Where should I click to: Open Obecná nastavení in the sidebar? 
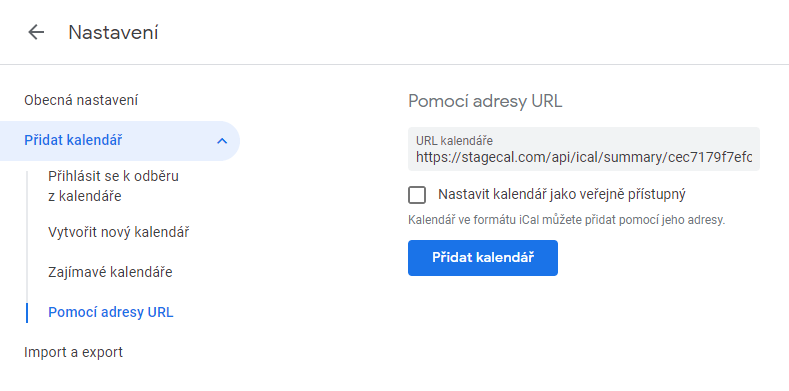coord(81,100)
